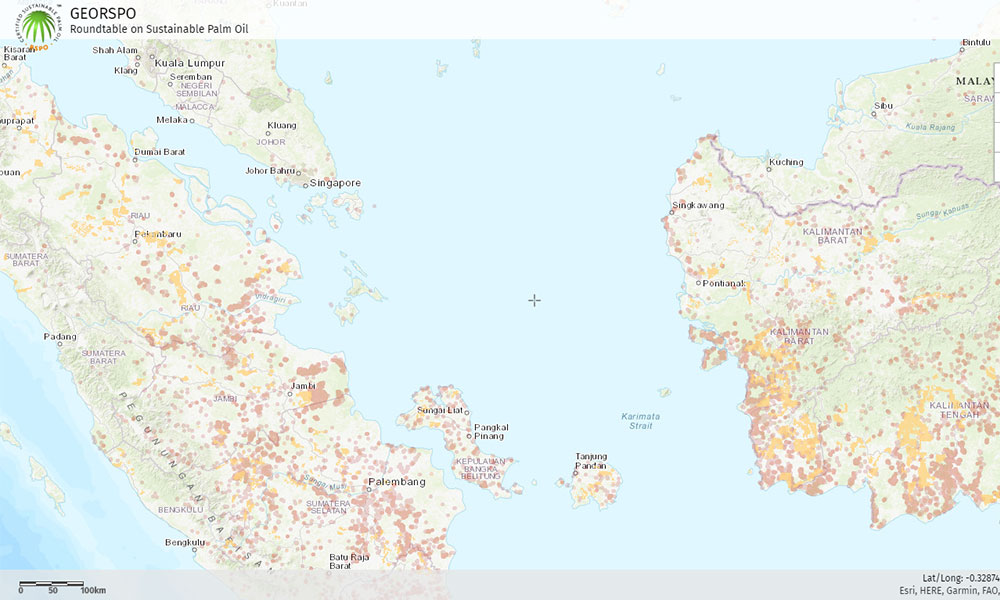
Task: Click the Seremban town label
Action: coord(191,77)
